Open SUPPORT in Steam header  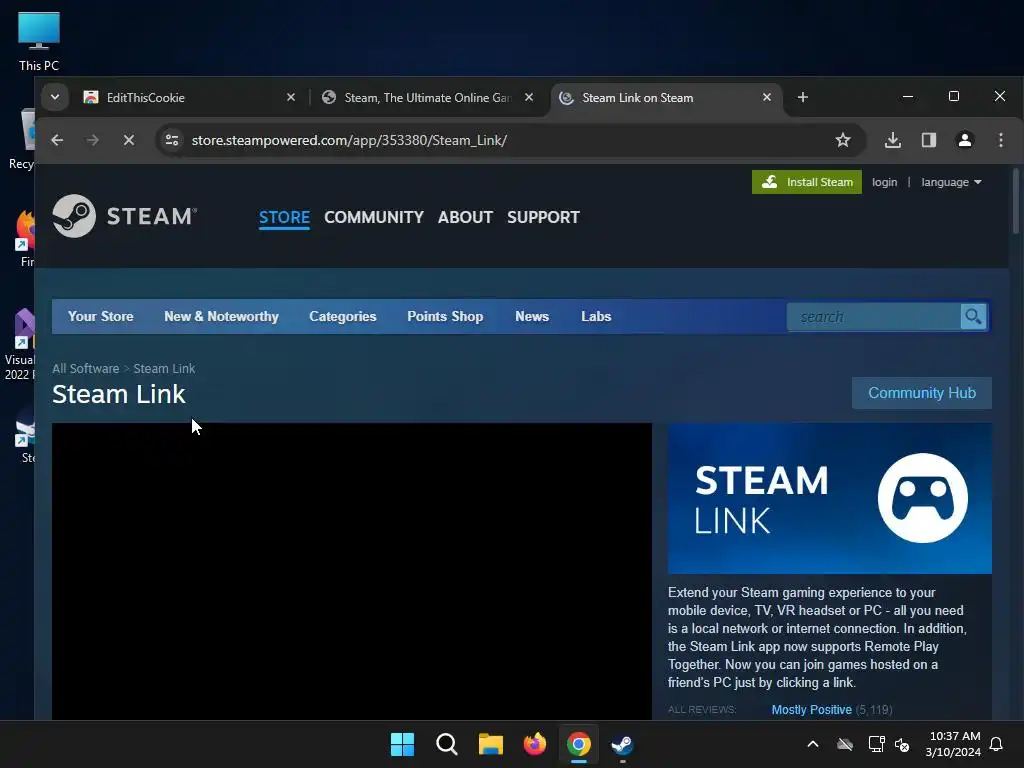point(543,217)
